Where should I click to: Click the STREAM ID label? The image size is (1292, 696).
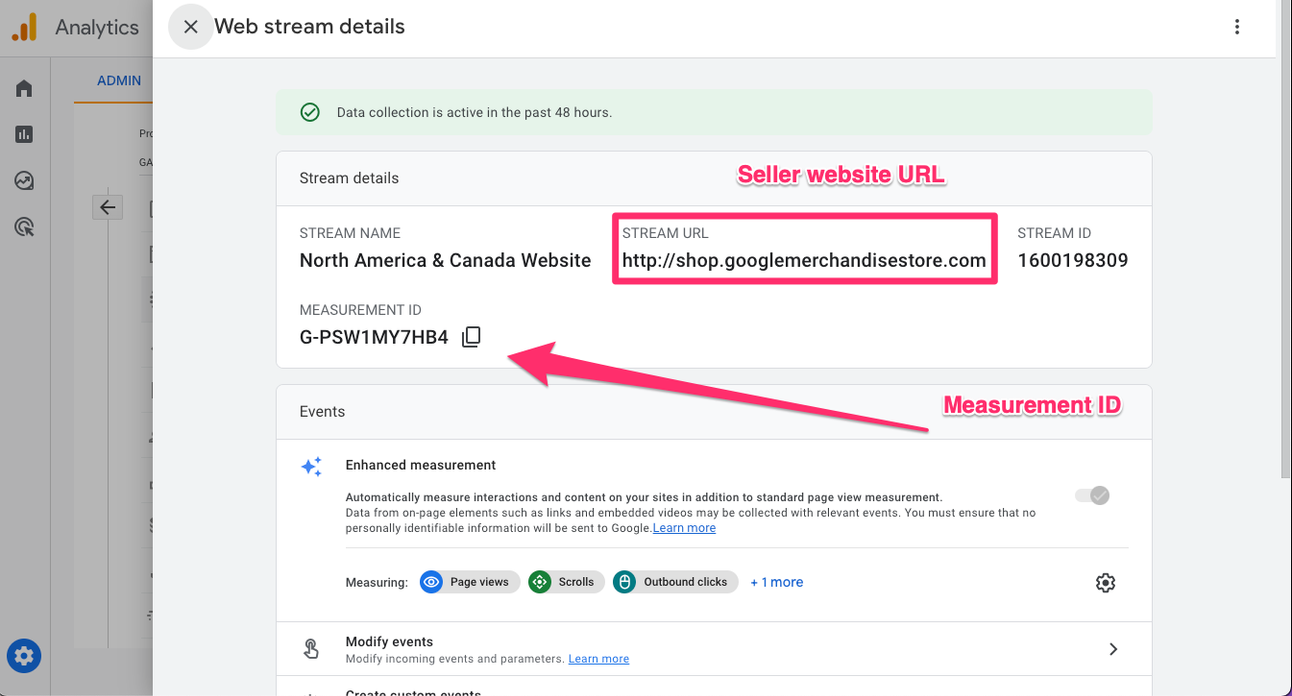[x=1054, y=233]
